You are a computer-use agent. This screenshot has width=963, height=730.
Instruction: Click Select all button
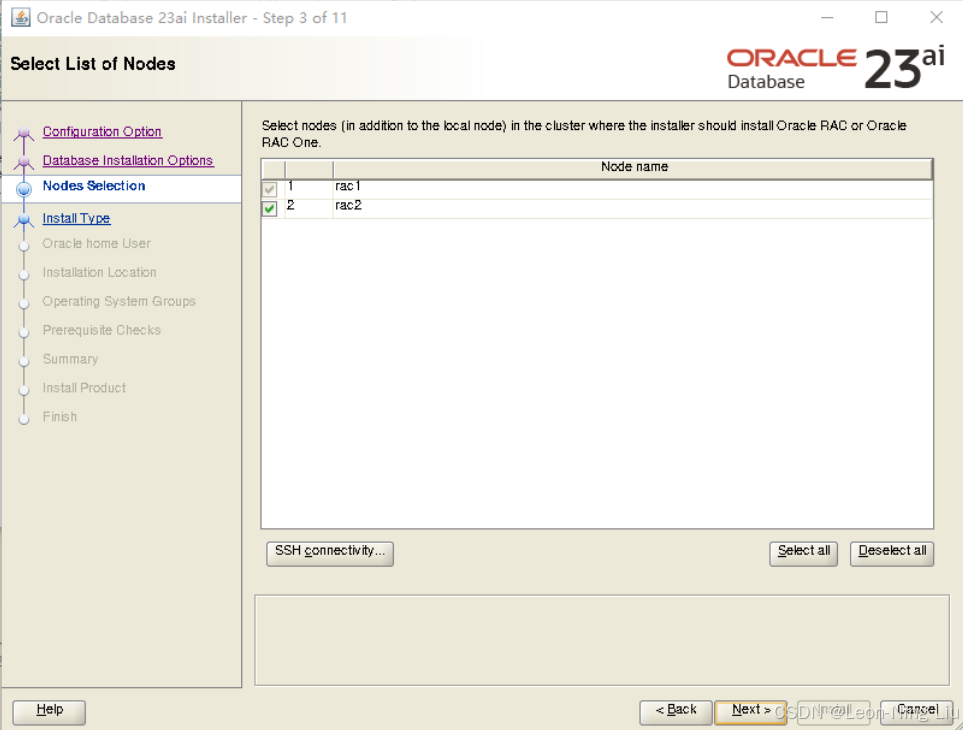[803, 553]
